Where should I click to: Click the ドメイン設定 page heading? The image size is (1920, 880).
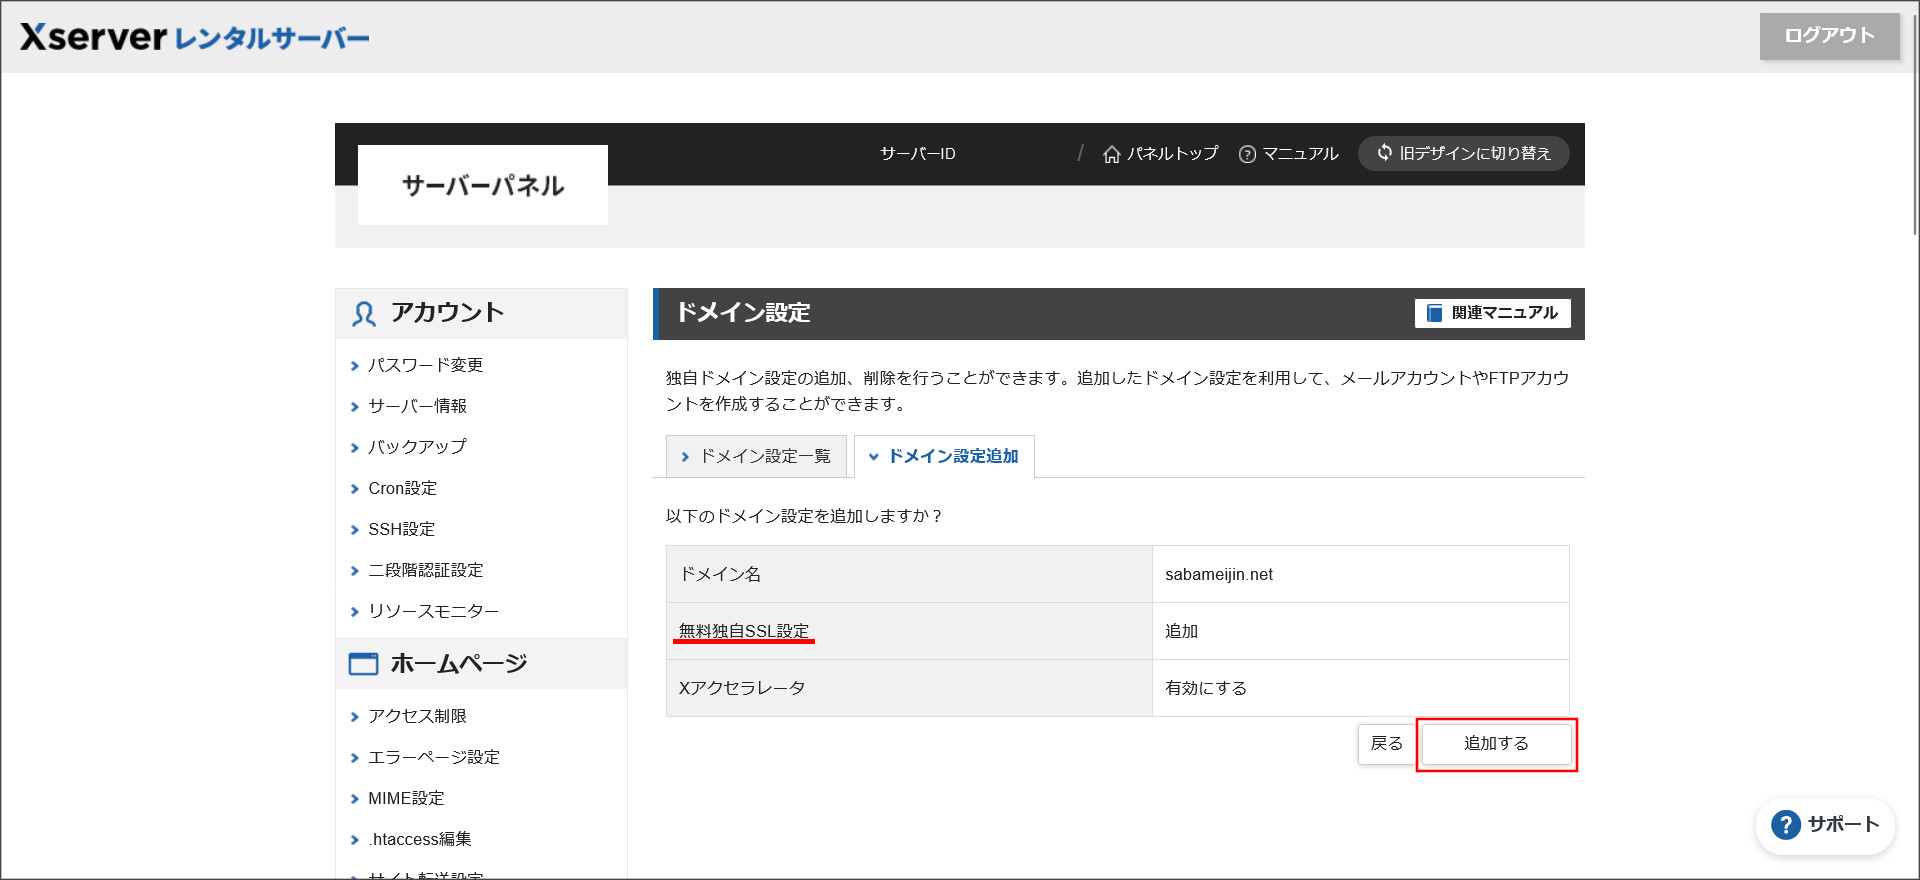(x=743, y=313)
